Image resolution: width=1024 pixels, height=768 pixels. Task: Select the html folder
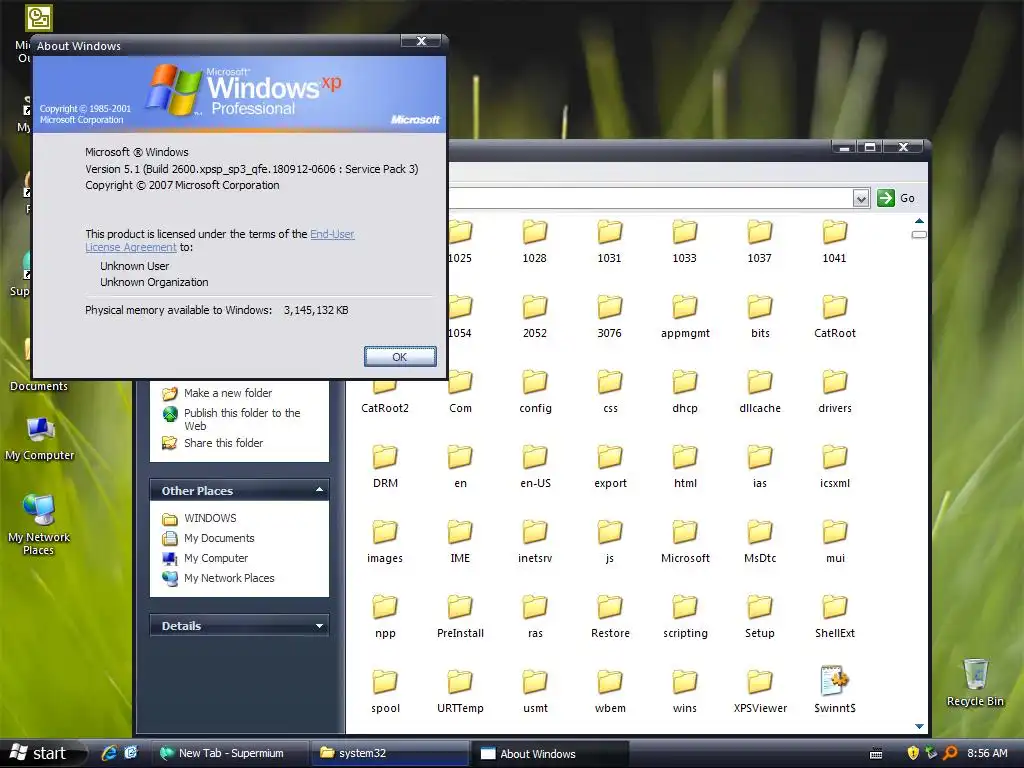tap(685, 466)
